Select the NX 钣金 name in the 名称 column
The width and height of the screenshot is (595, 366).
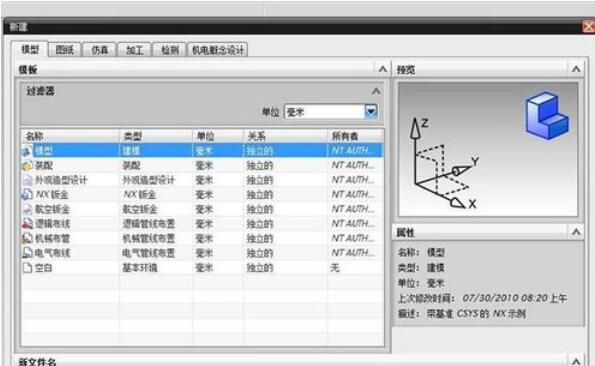(x=52, y=195)
